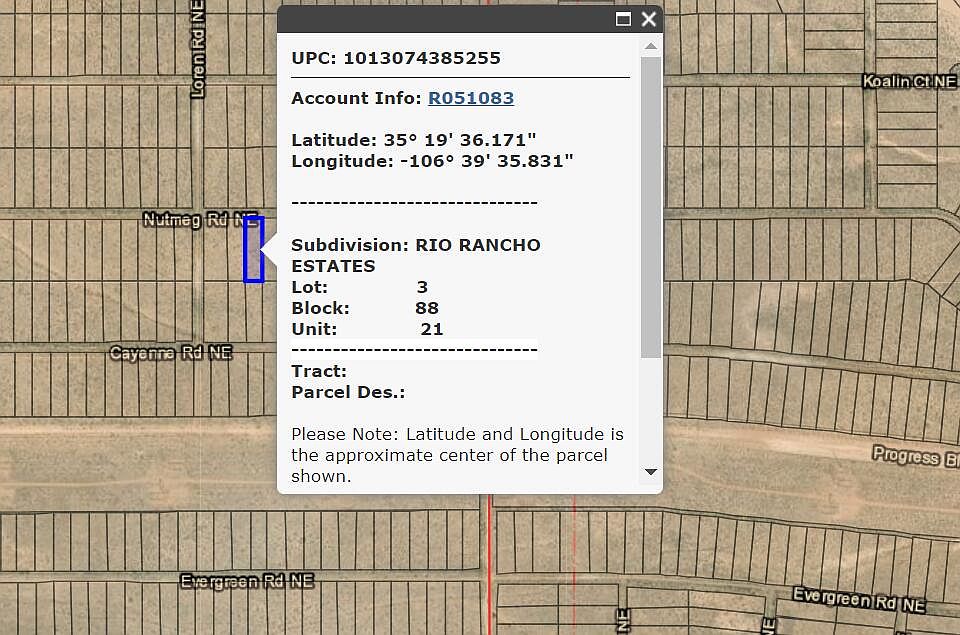Viewport: 960px width, 635px height.
Task: Click the popup's vertical scrollbar thumb
Action: [x=651, y=205]
